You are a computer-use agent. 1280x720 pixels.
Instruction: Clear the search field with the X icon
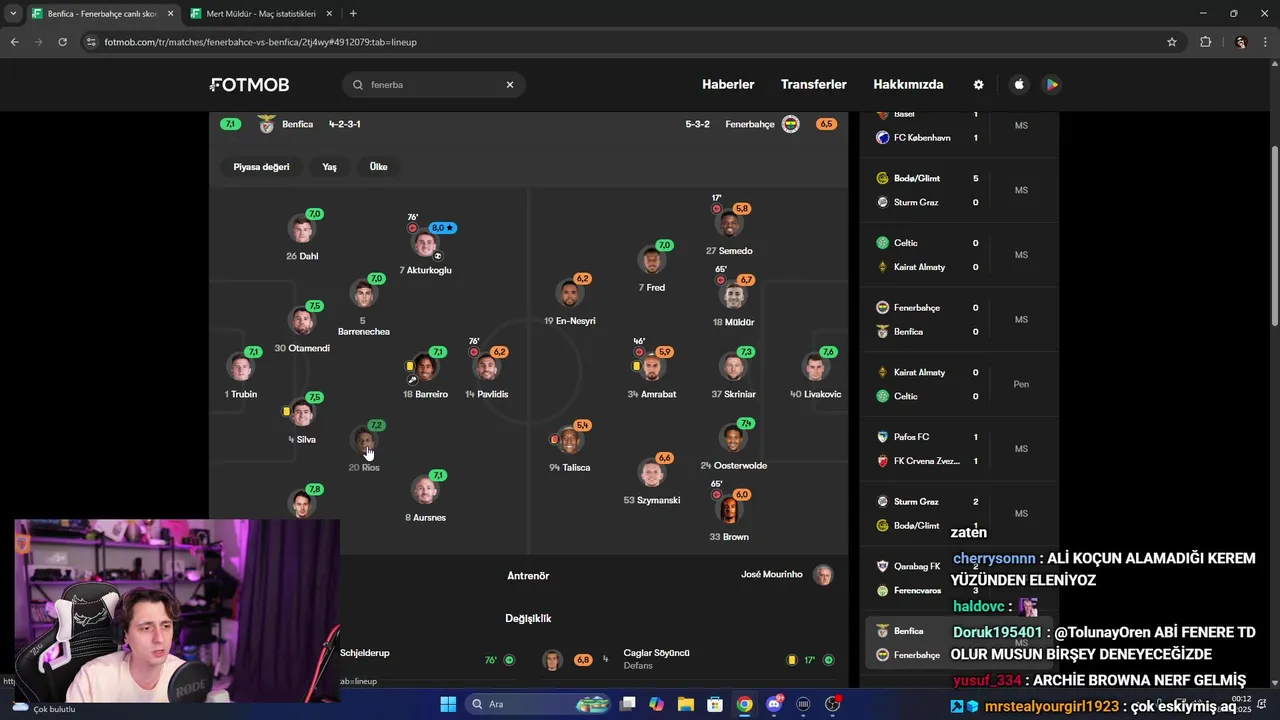click(x=510, y=85)
